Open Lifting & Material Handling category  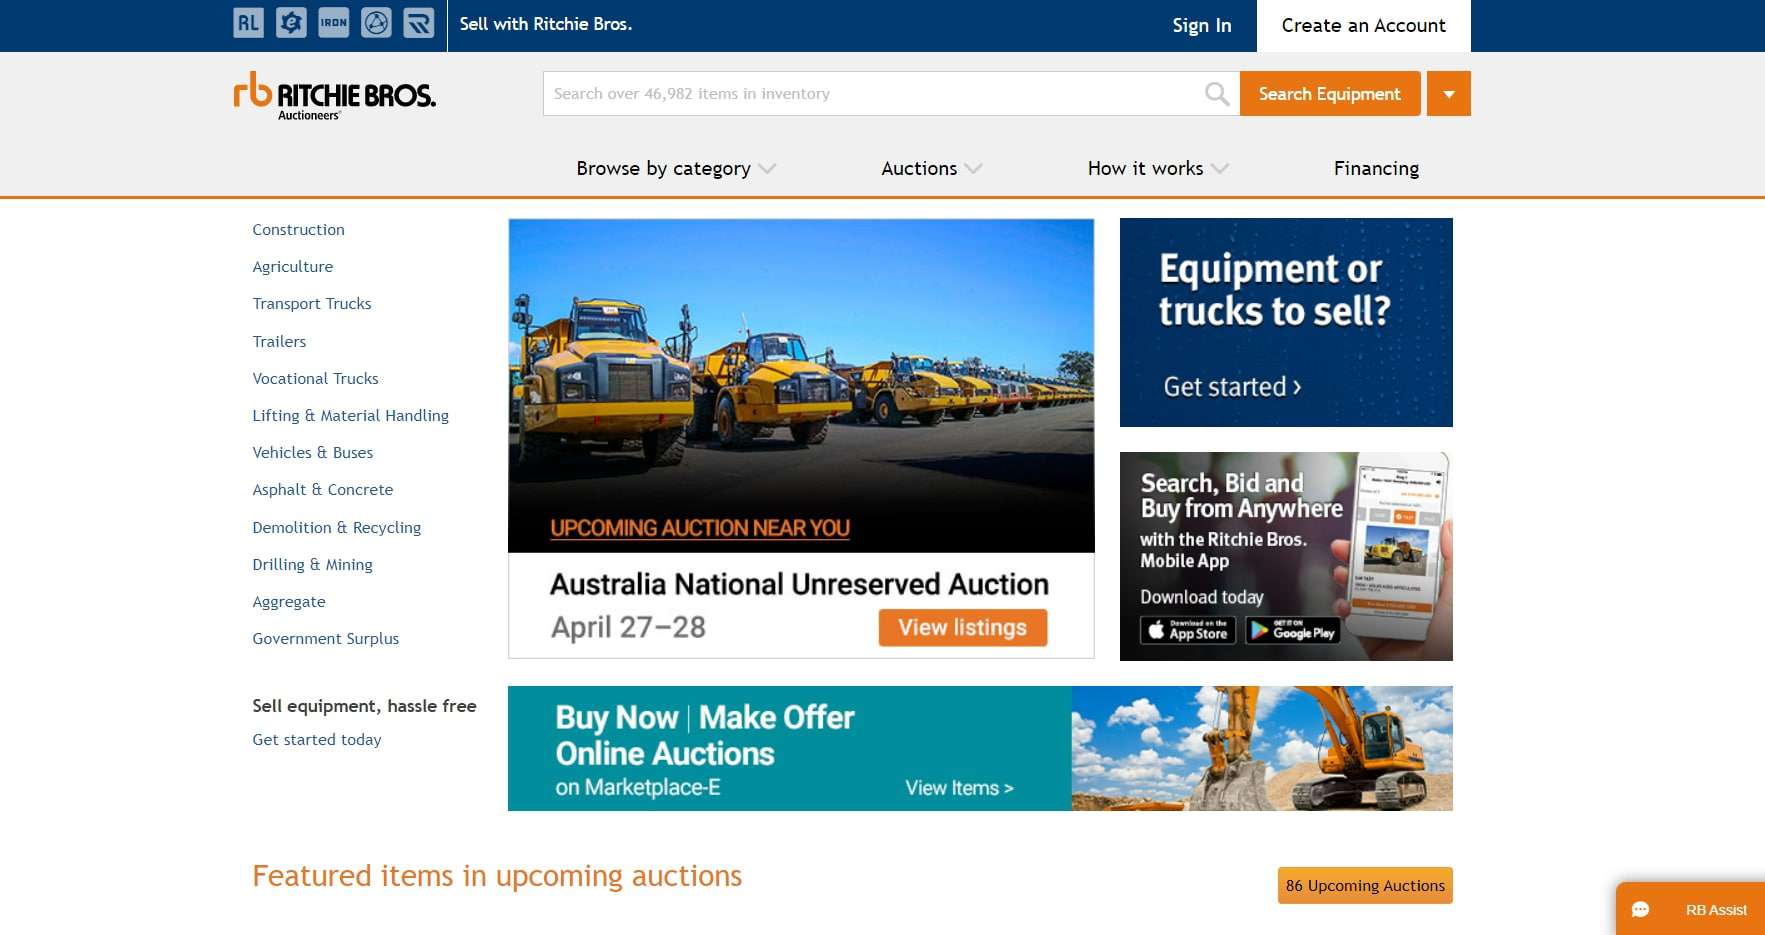350,416
